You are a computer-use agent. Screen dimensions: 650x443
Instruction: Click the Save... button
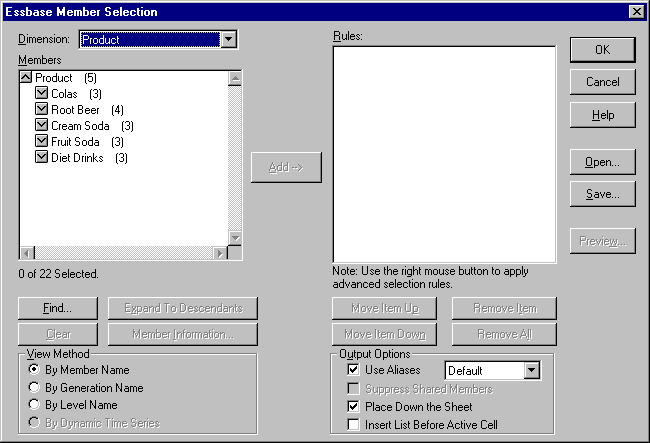(x=602, y=194)
